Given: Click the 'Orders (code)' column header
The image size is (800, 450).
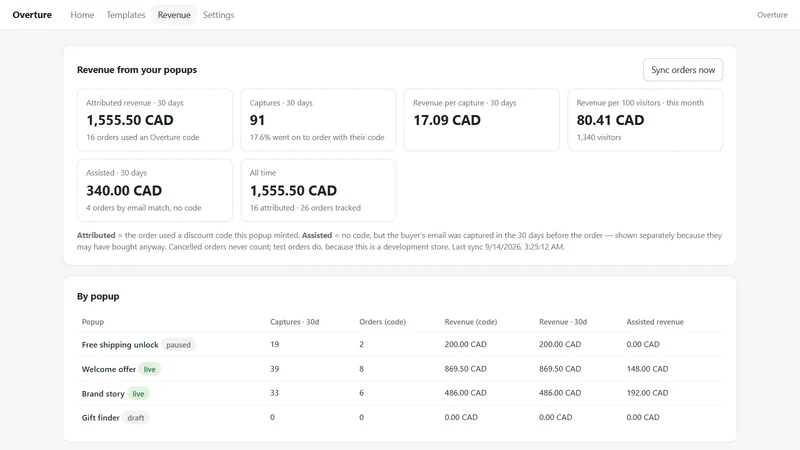Looking at the screenshot, I should click(x=382, y=322).
